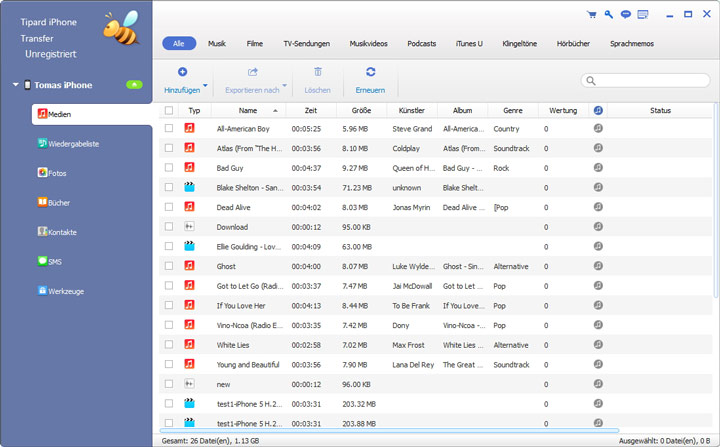Check the If You Love Her checkbox

coord(169,305)
